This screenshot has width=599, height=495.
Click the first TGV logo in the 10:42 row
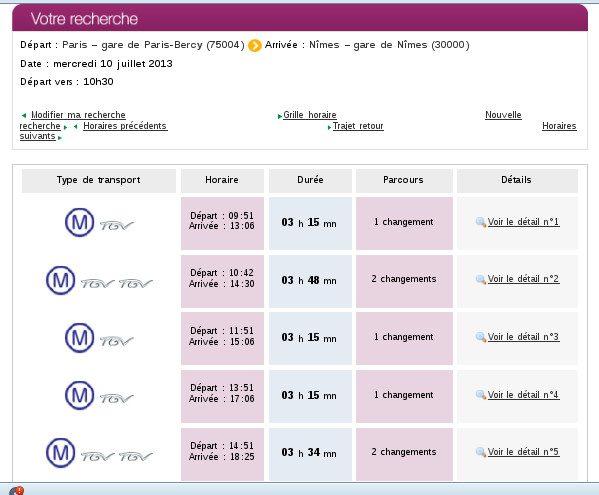(x=97, y=284)
